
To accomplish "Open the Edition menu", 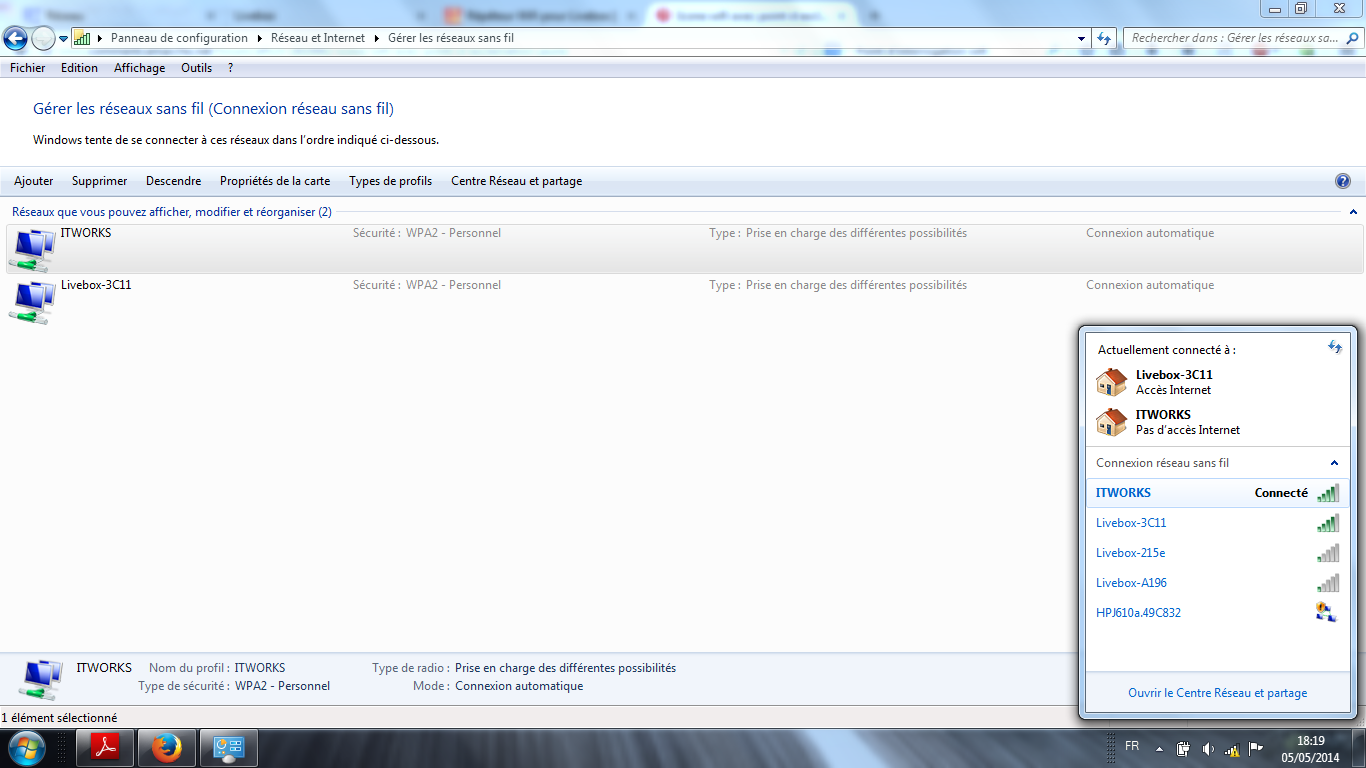I will click(x=79, y=68).
